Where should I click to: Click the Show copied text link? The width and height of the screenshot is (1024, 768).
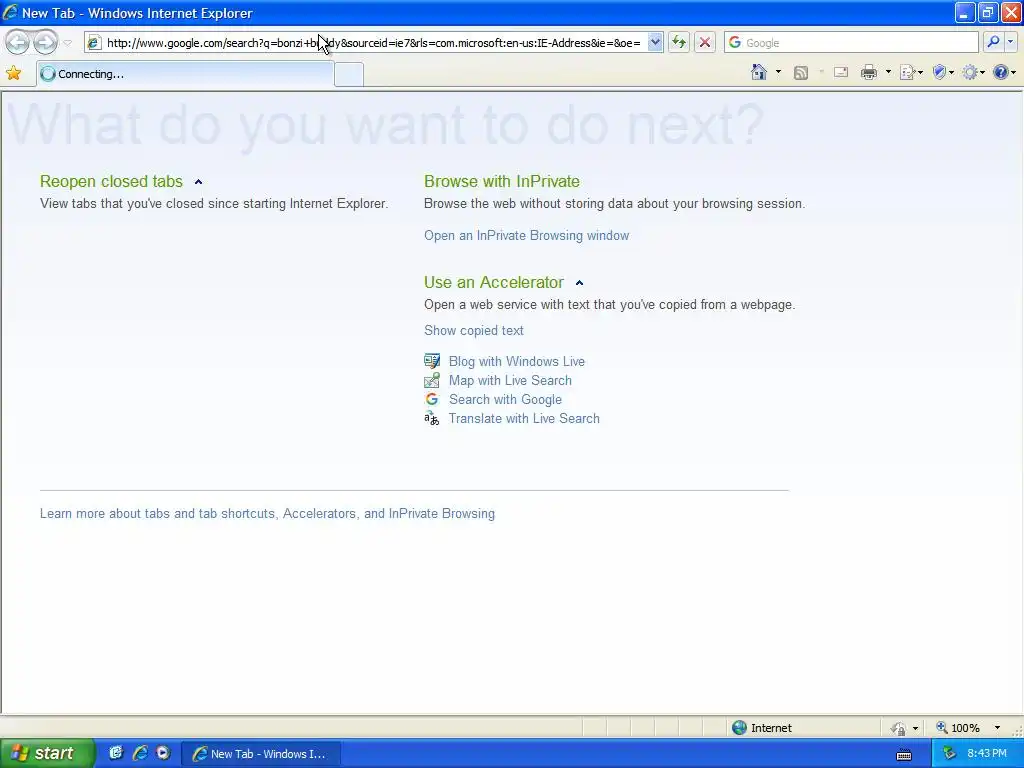(473, 330)
